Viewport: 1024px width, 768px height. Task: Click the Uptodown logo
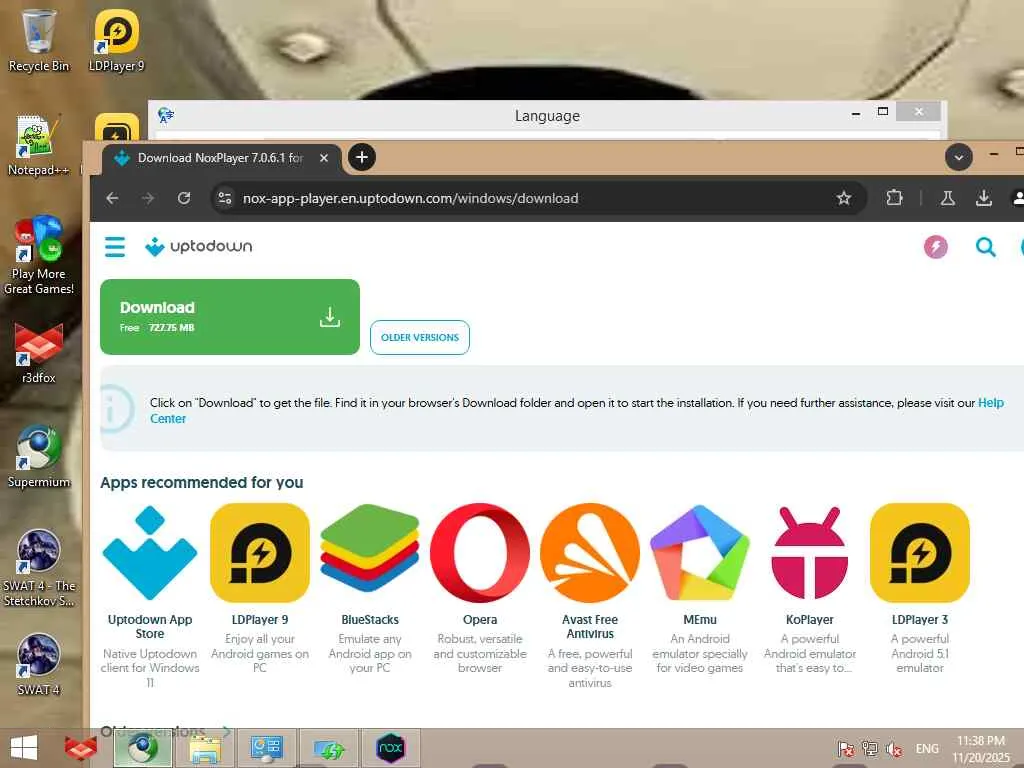coord(199,247)
